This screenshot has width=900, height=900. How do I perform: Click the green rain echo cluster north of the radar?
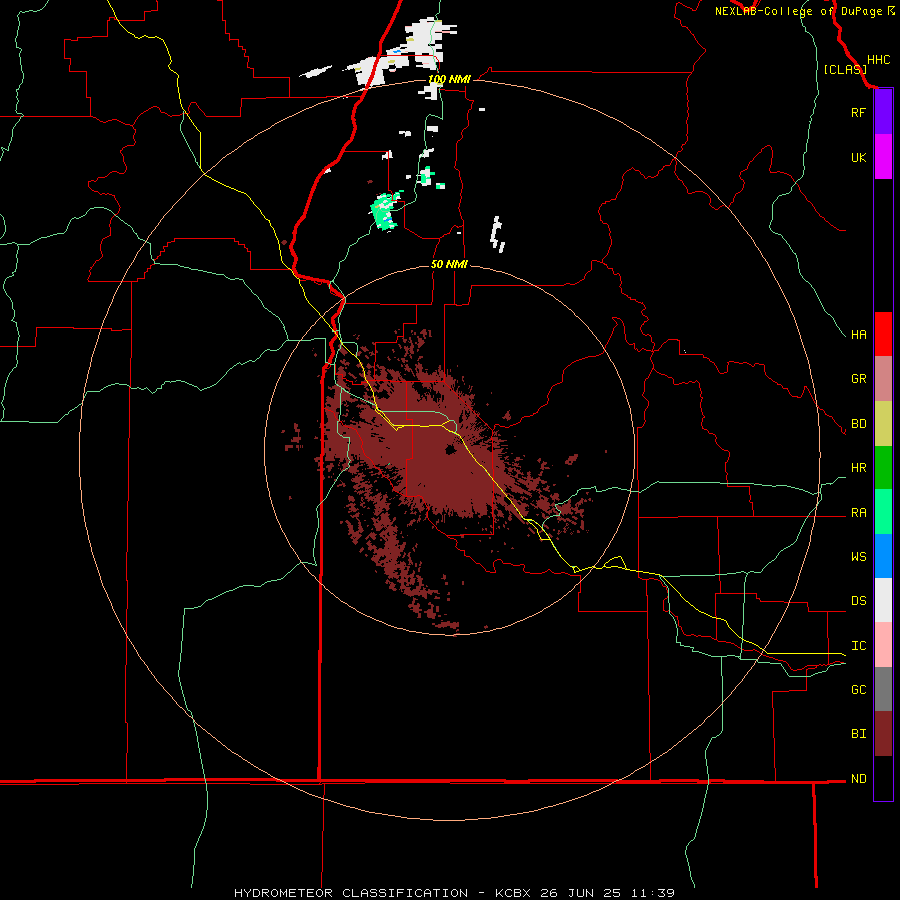385,211
